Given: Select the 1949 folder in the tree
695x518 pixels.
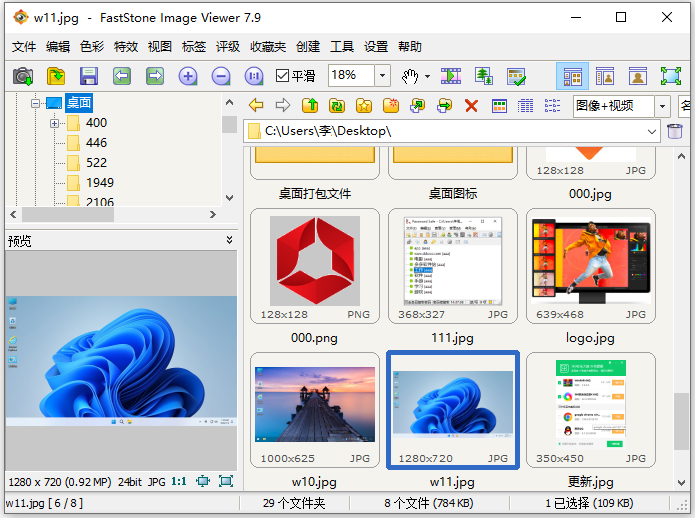Looking at the screenshot, I should coord(100,183).
